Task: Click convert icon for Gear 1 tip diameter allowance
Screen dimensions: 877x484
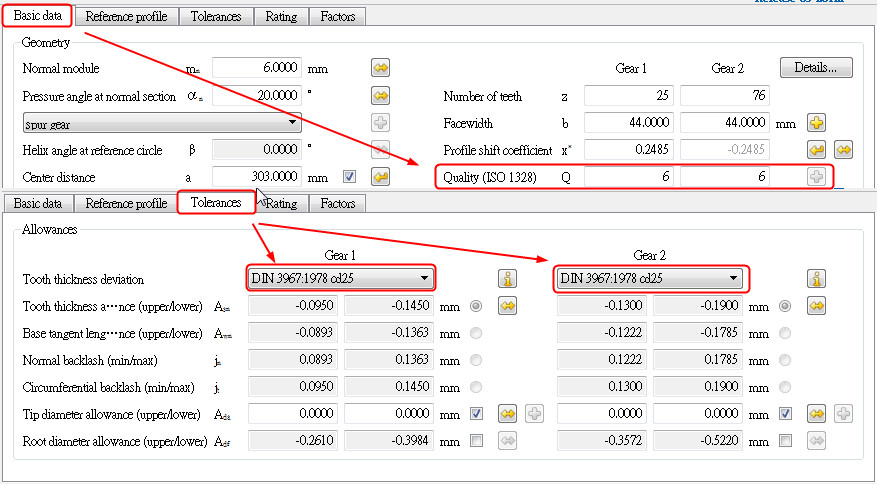Action: coord(507,414)
